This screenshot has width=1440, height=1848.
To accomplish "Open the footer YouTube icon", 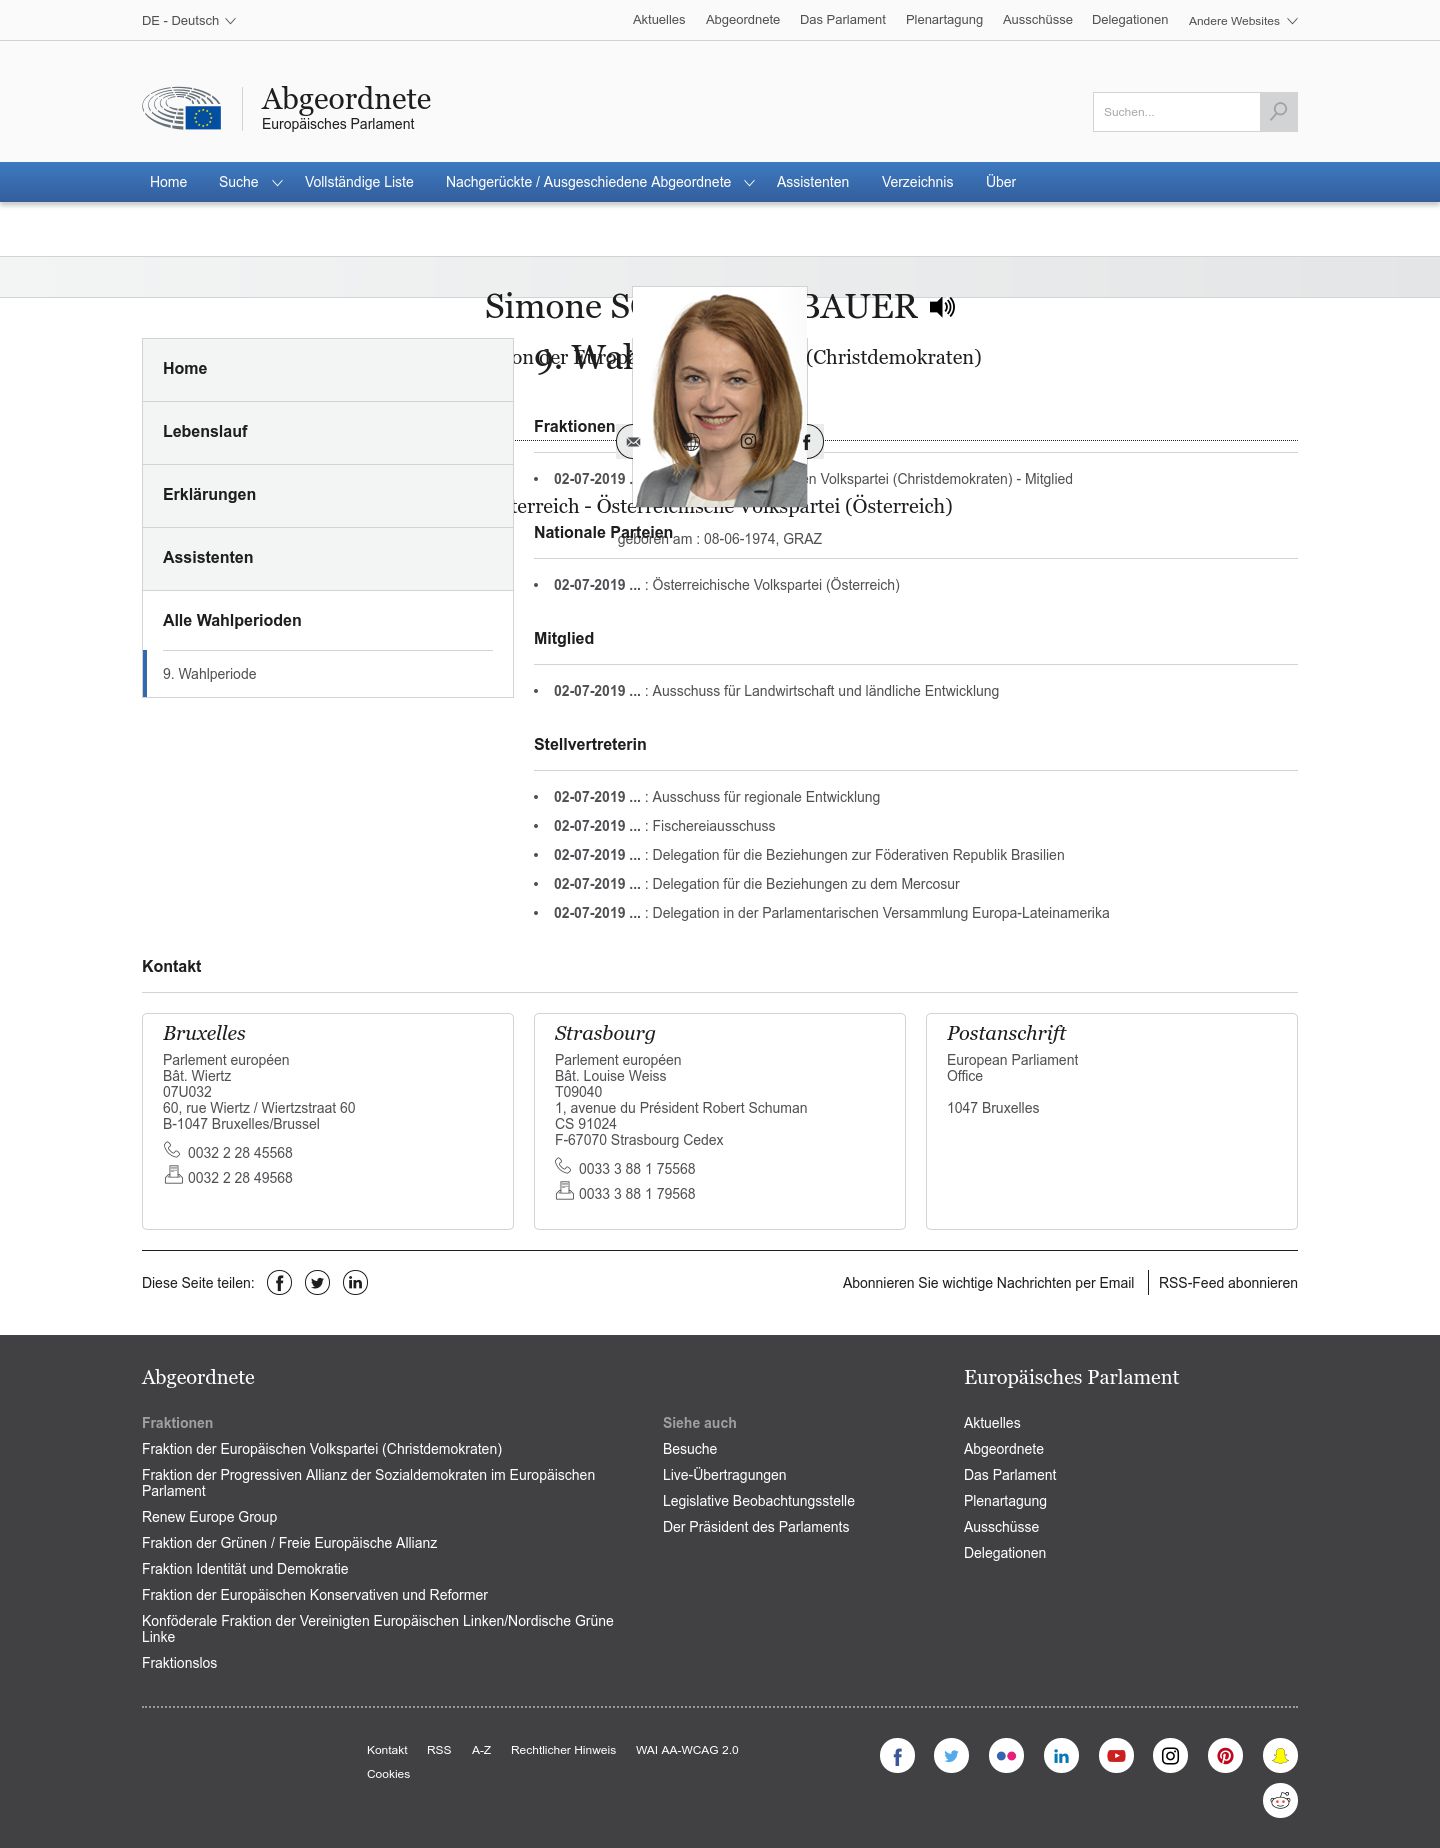I will point(1116,1755).
